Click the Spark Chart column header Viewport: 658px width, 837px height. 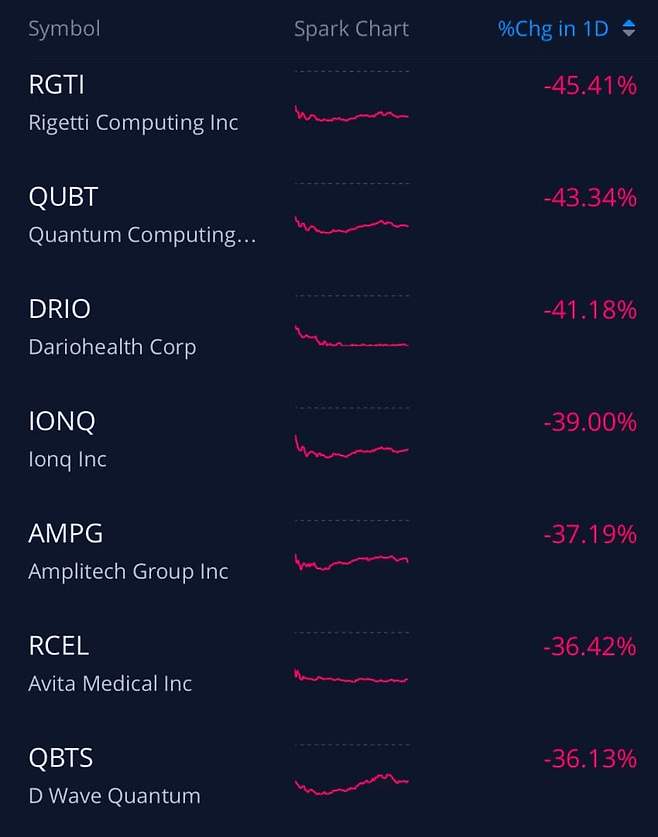click(x=351, y=29)
